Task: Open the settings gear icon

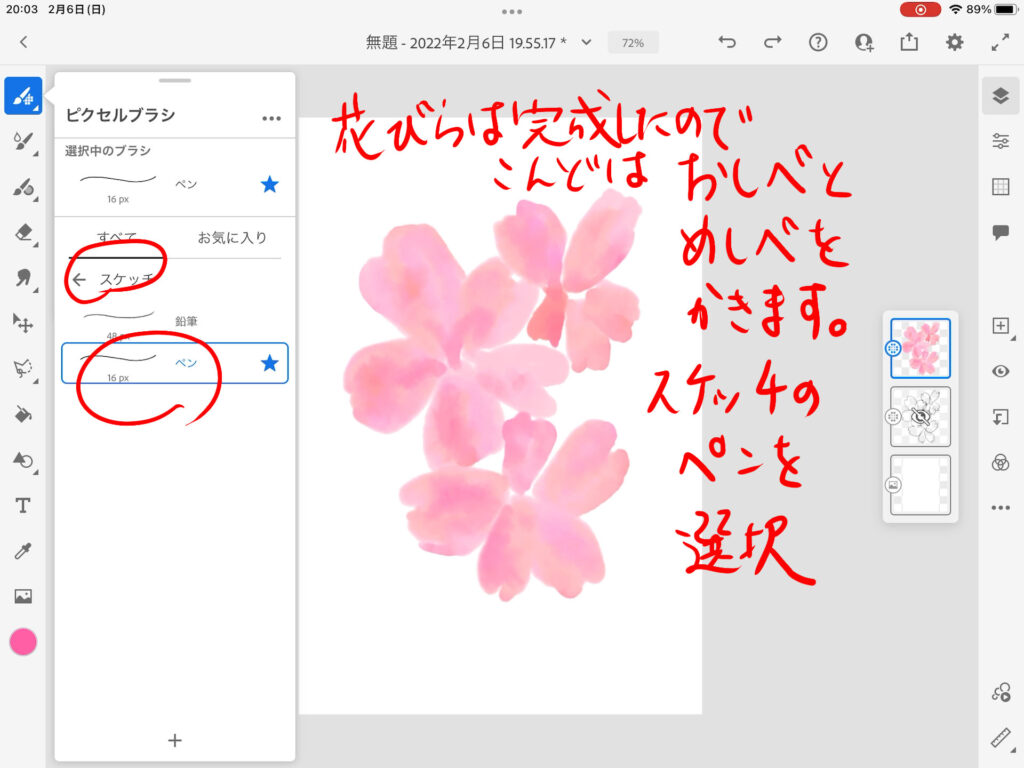Action: pos(955,42)
